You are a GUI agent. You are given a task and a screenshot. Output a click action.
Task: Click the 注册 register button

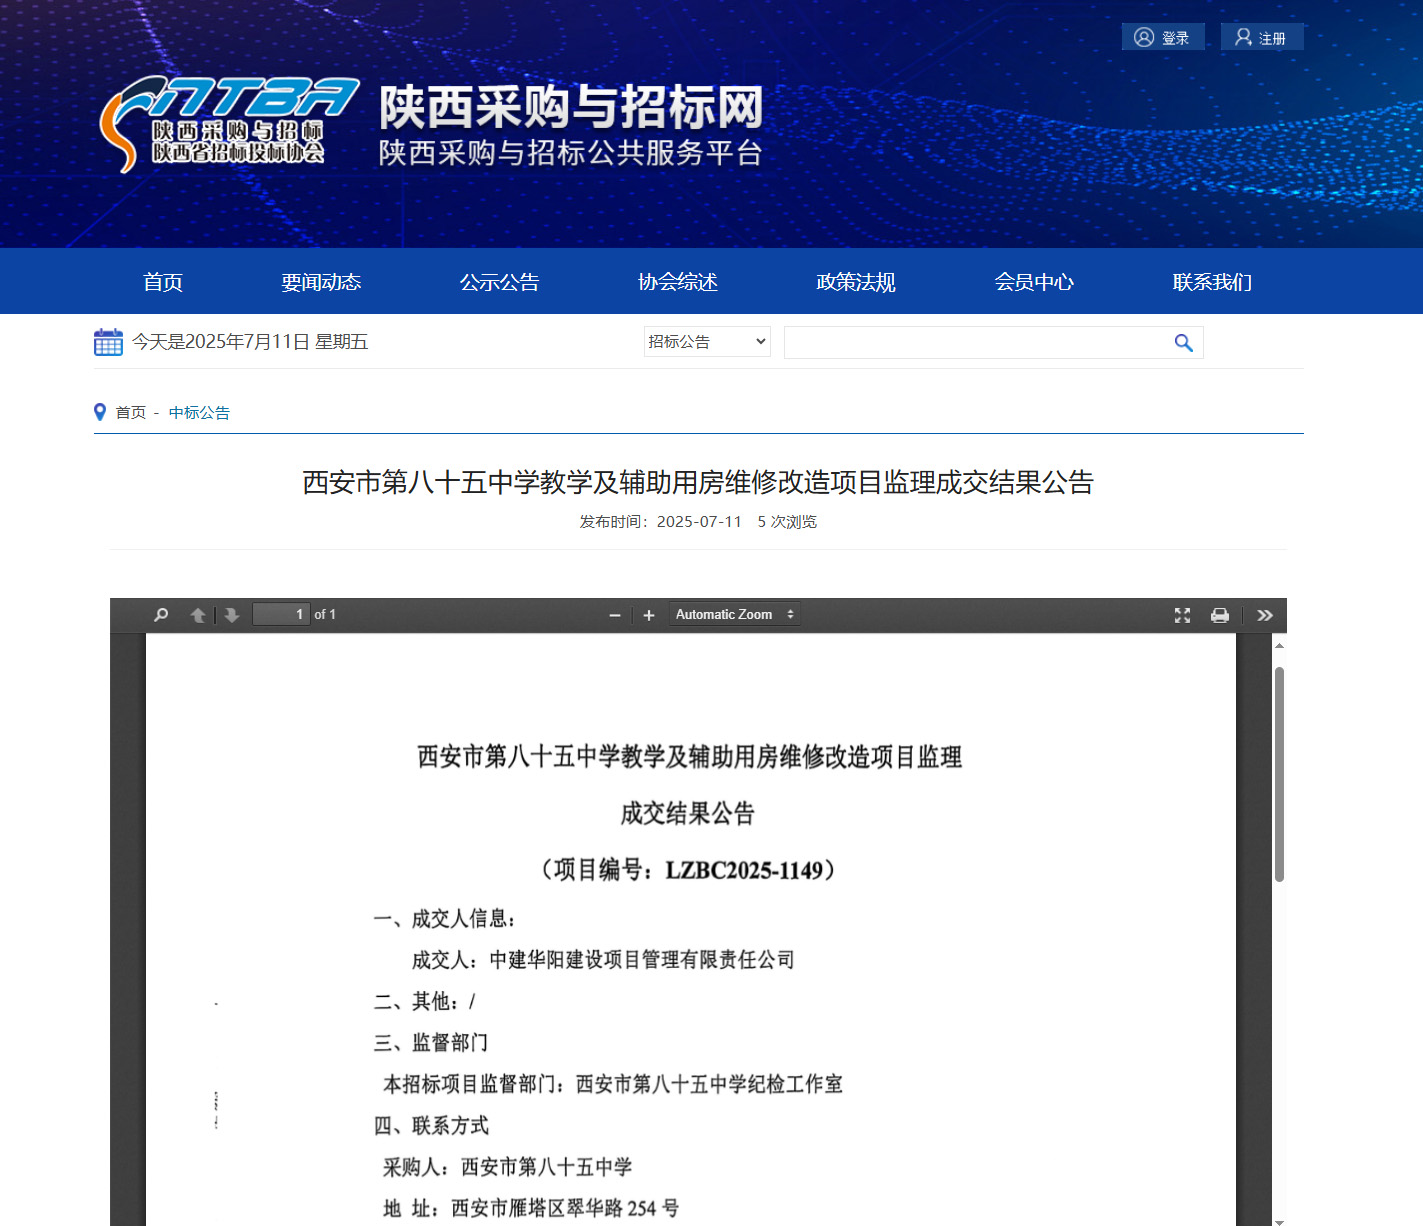tap(1262, 37)
